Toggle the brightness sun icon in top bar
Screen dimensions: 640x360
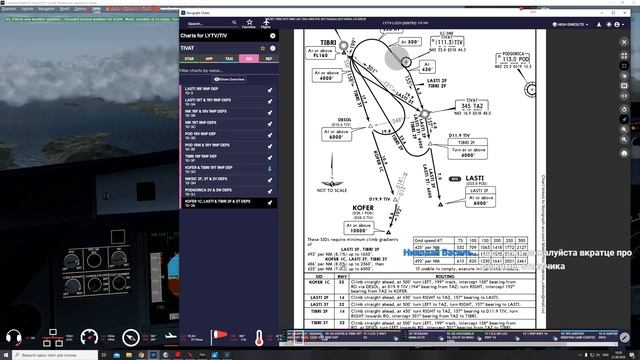click(x=609, y=24)
